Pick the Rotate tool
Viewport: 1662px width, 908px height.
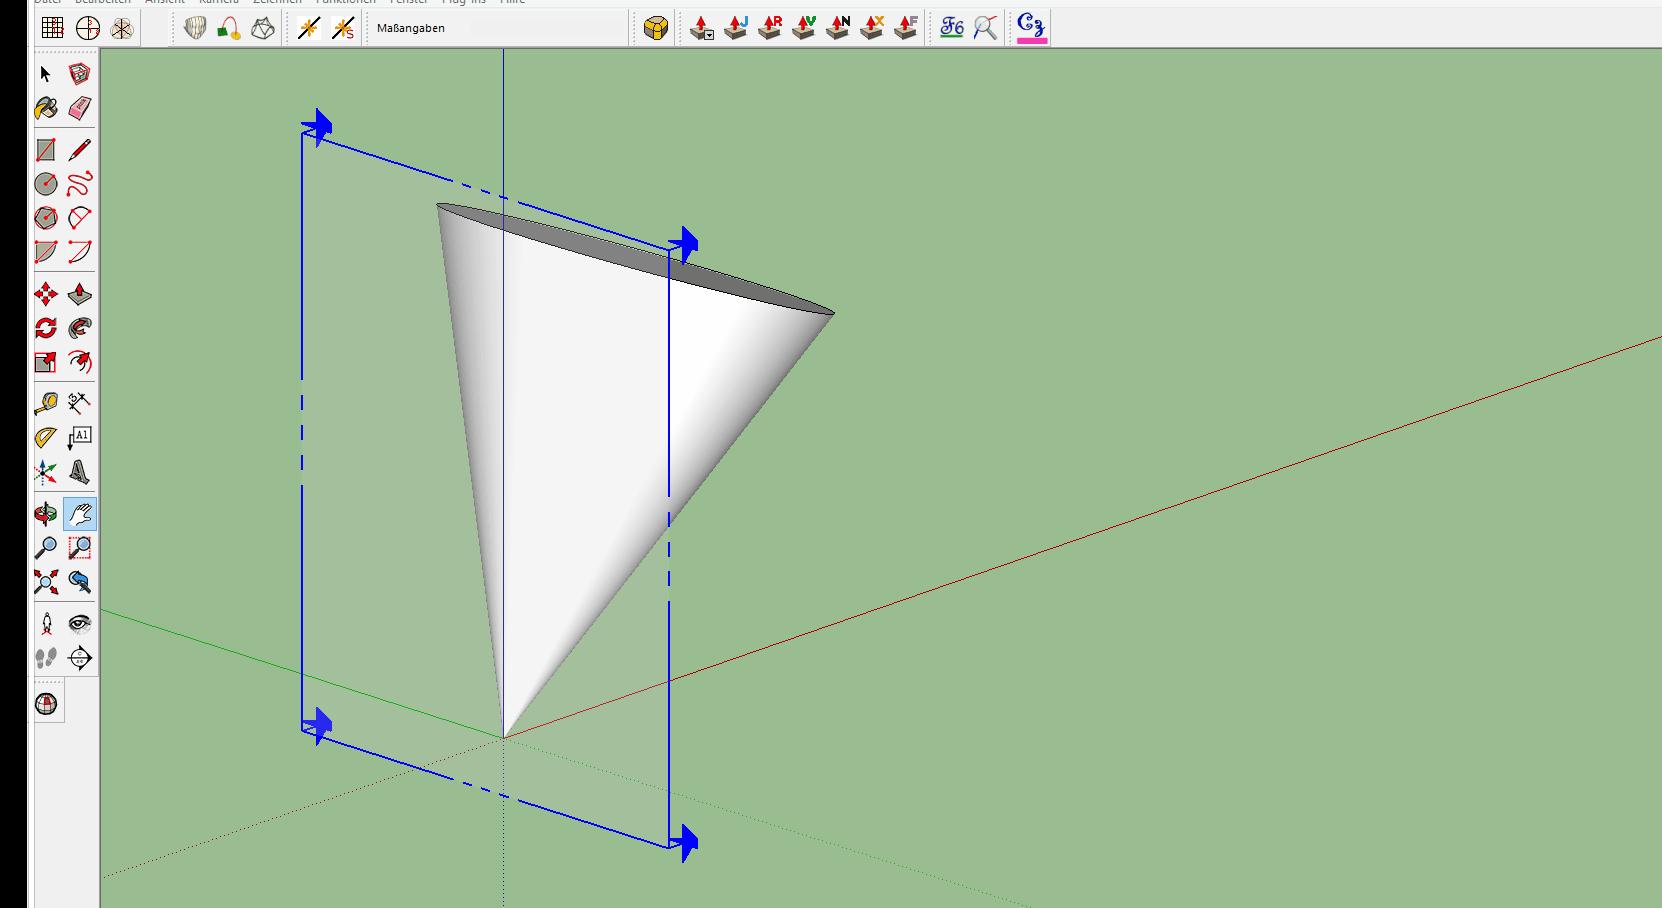click(46, 328)
